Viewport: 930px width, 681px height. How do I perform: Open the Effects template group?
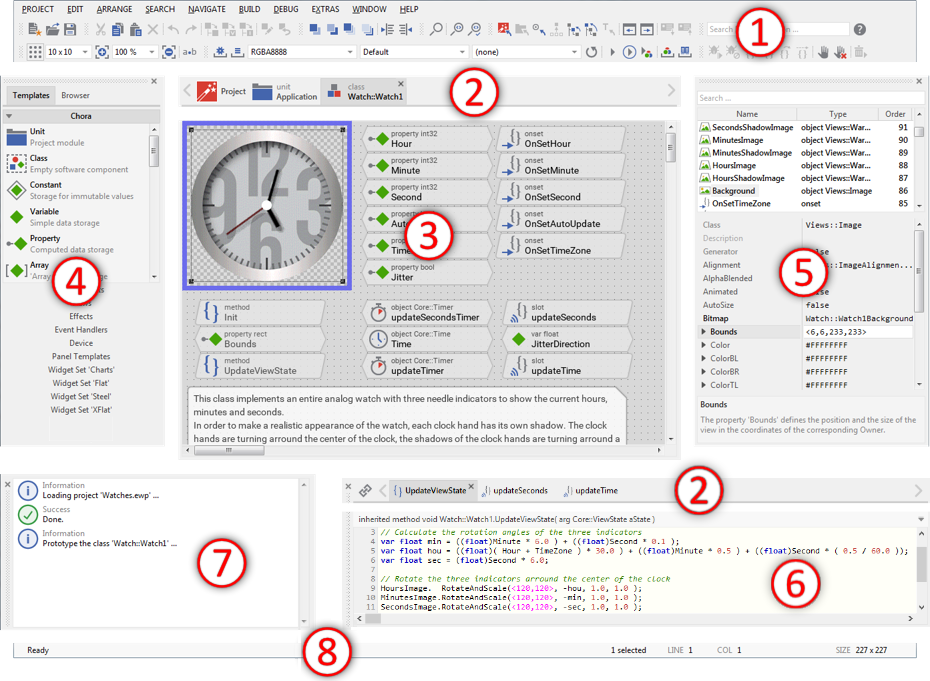[x=81, y=316]
